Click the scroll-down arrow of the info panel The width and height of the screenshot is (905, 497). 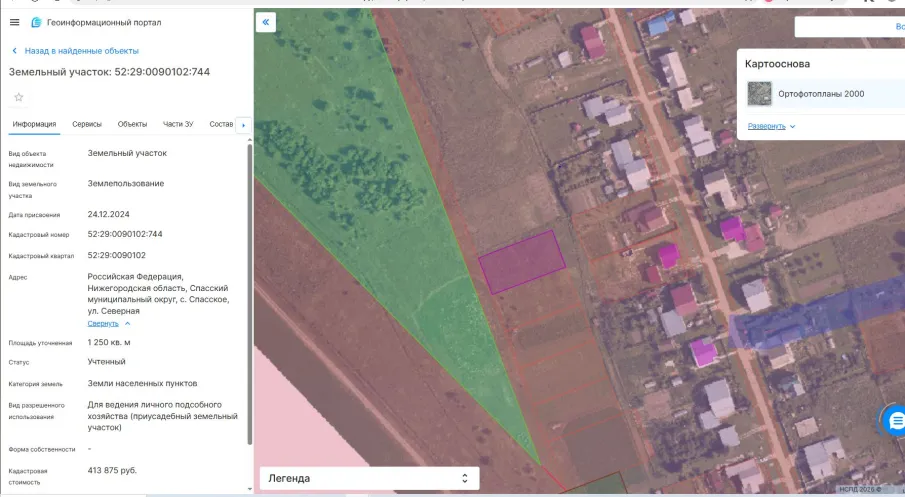250,488
